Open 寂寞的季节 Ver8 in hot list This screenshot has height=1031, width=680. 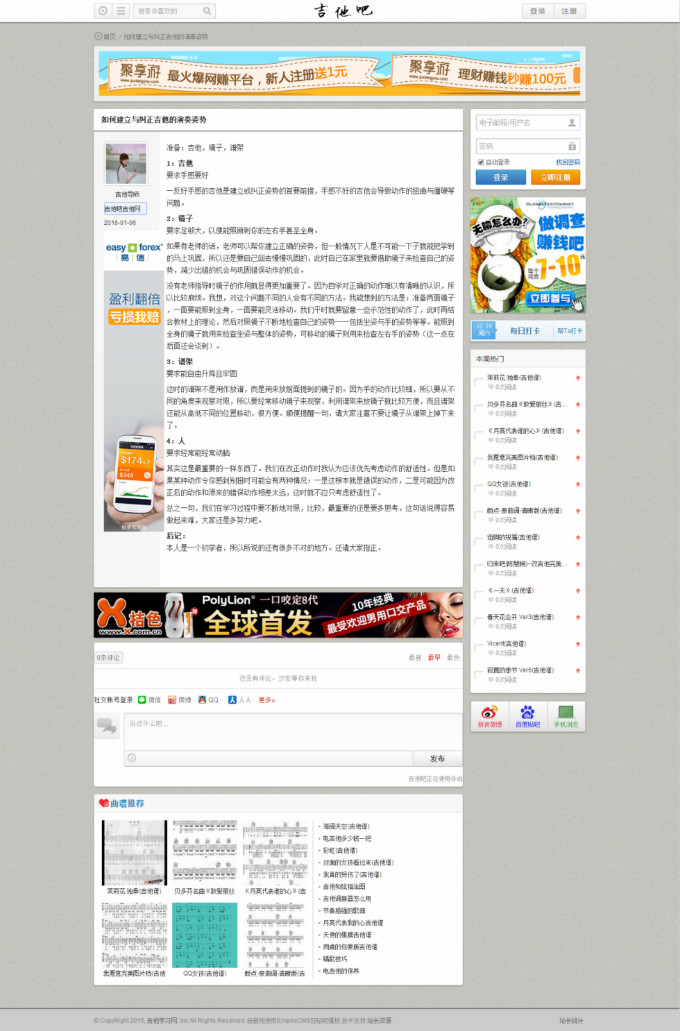[520, 670]
